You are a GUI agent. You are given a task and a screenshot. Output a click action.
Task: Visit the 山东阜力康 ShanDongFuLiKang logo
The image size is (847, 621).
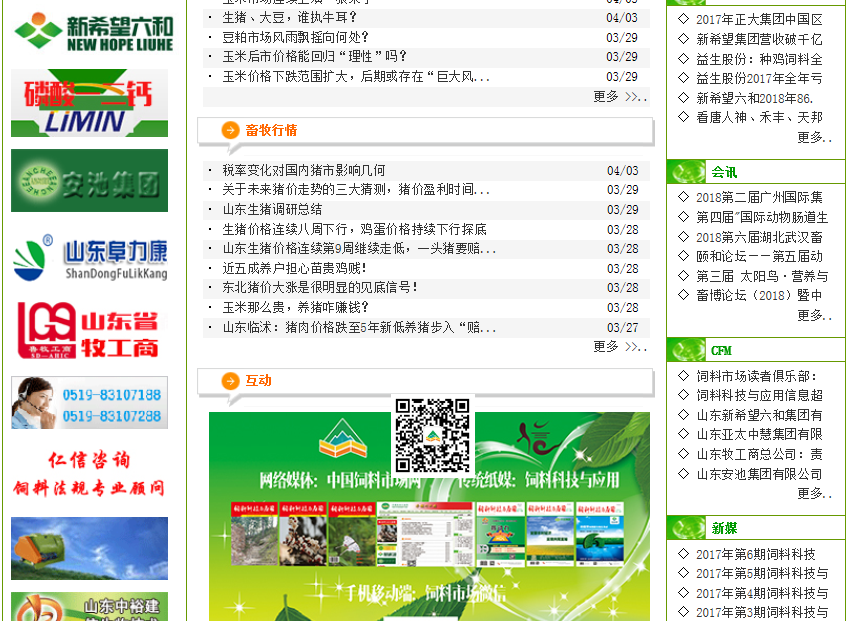pos(89,258)
